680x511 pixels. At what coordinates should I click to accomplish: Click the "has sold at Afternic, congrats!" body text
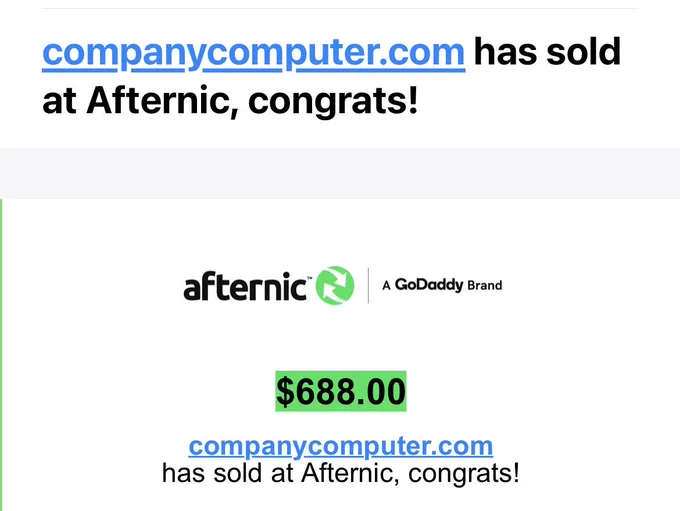341,473
